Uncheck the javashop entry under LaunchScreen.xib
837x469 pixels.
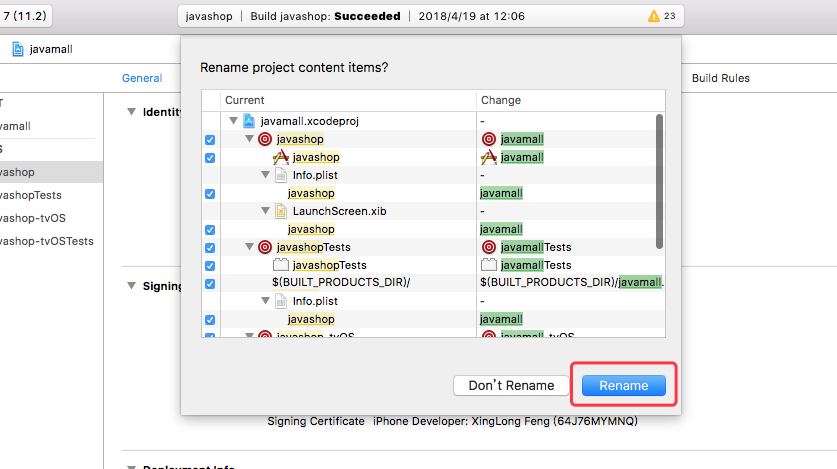coord(210,230)
